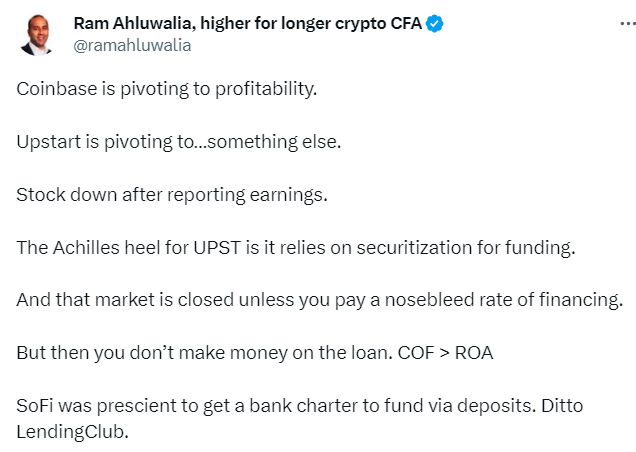Screen dimensions: 636x452
Task: Click the word 'UPST' in the tweet
Action: (217, 248)
